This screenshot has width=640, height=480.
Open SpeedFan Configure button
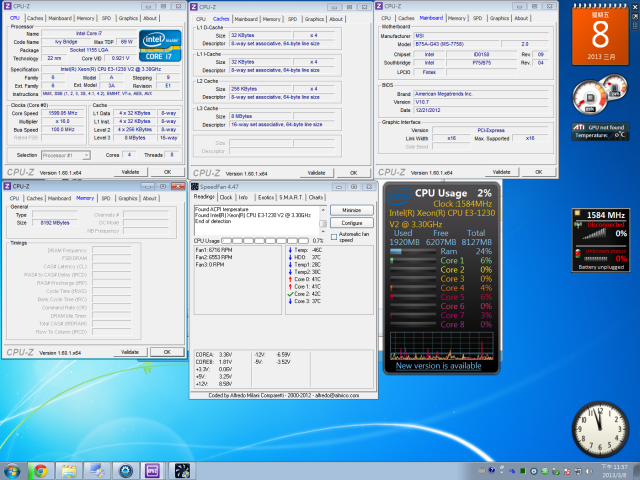(351, 223)
